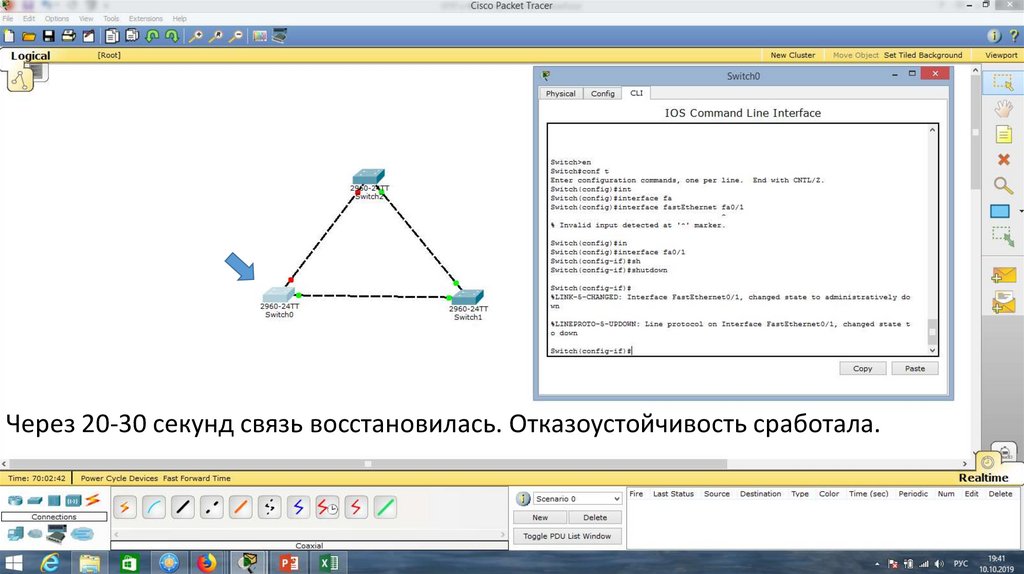Open the Edit menu

click(29, 18)
